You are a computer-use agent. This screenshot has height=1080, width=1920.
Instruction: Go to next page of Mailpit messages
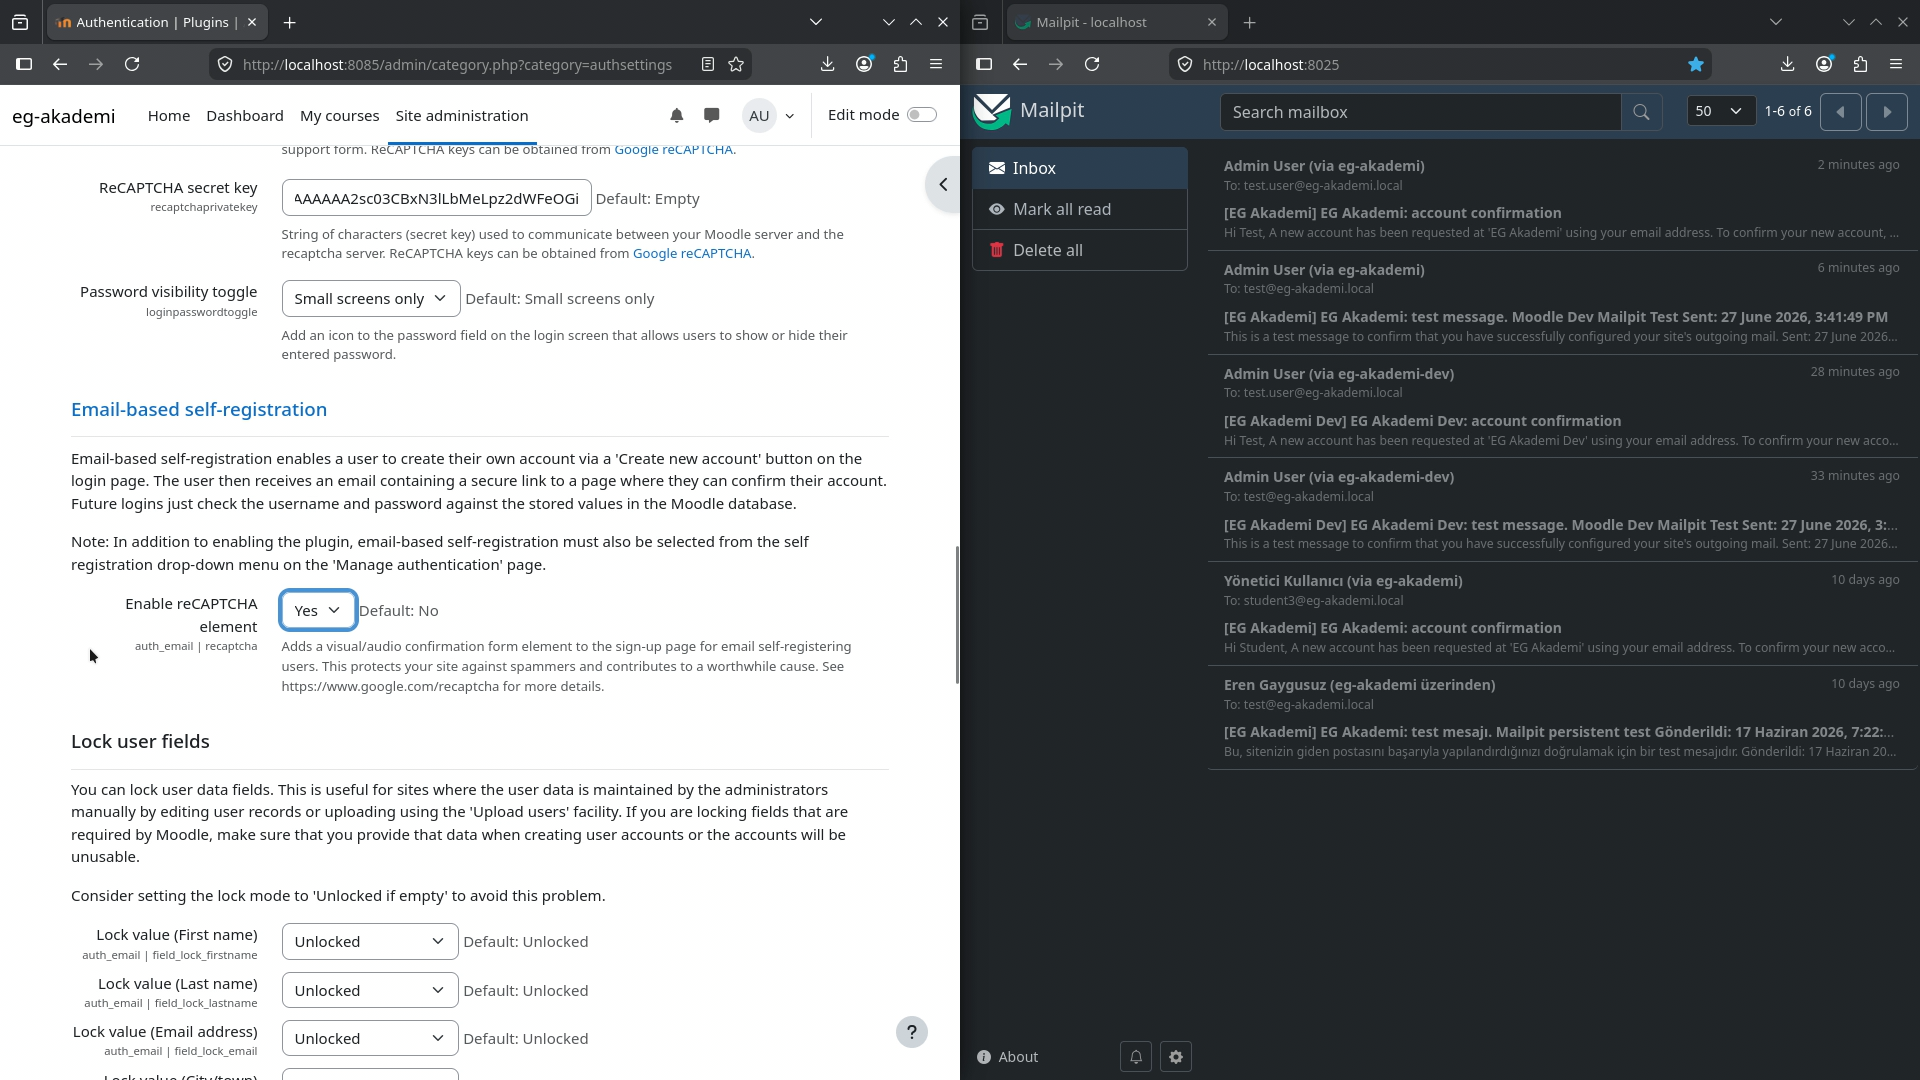point(1887,112)
